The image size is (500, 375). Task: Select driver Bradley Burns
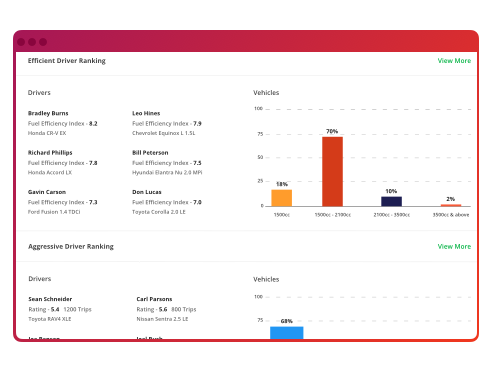coord(48,113)
